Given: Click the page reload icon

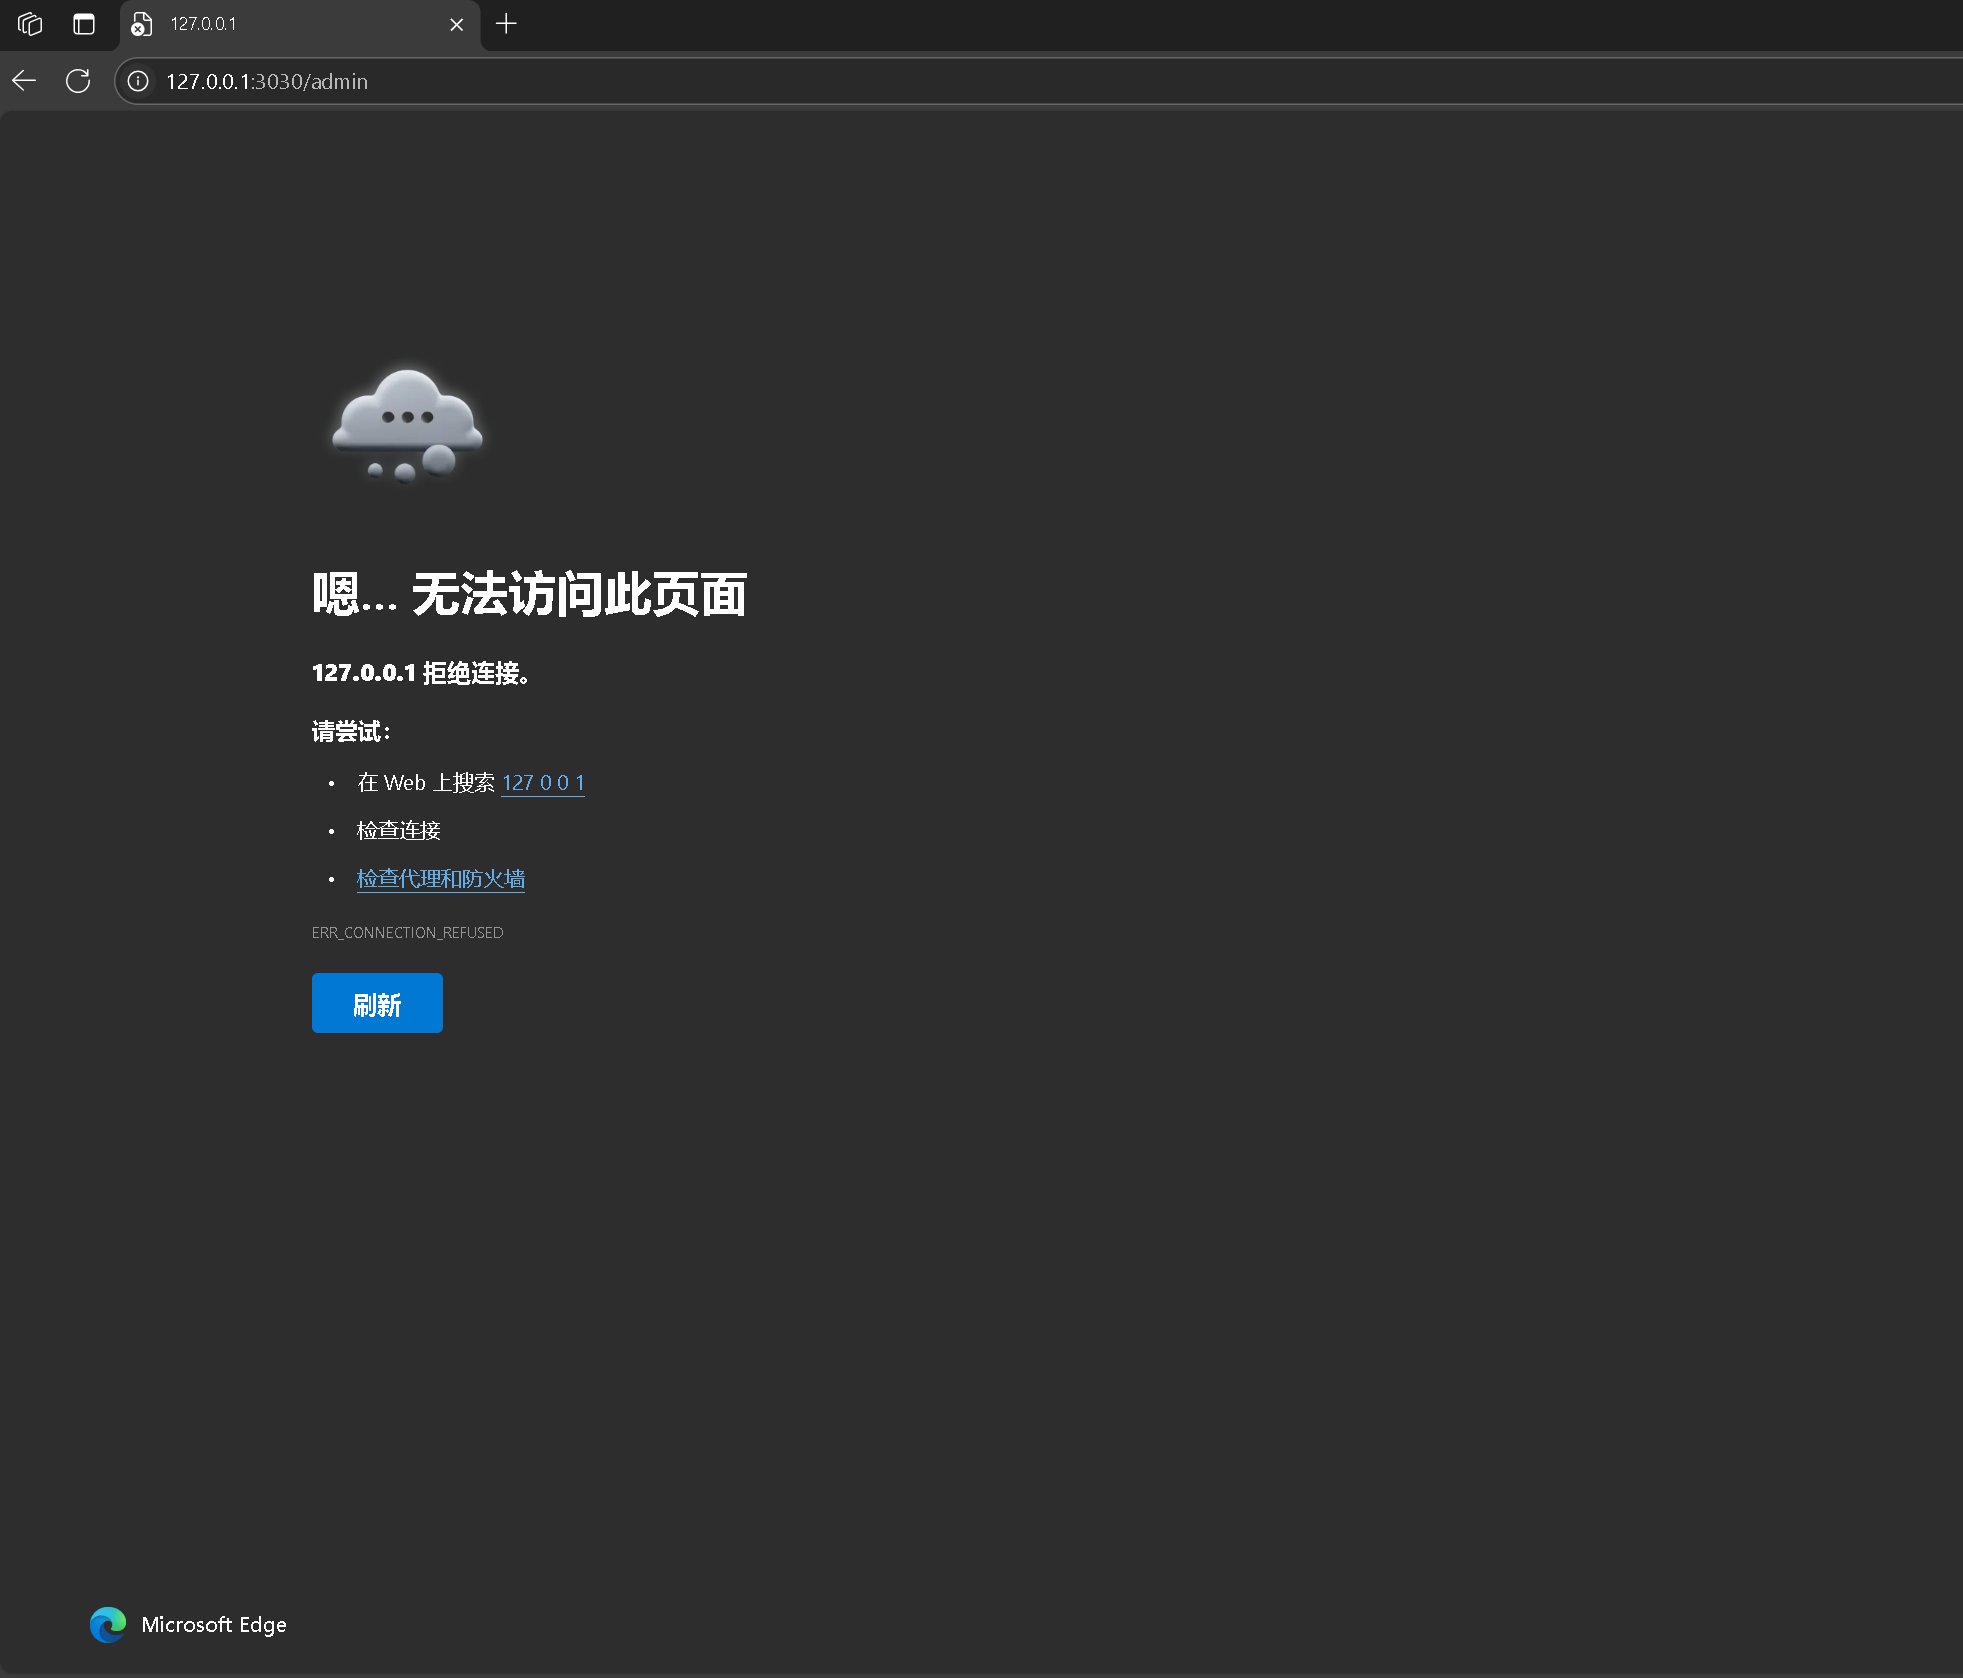Looking at the screenshot, I should point(78,81).
